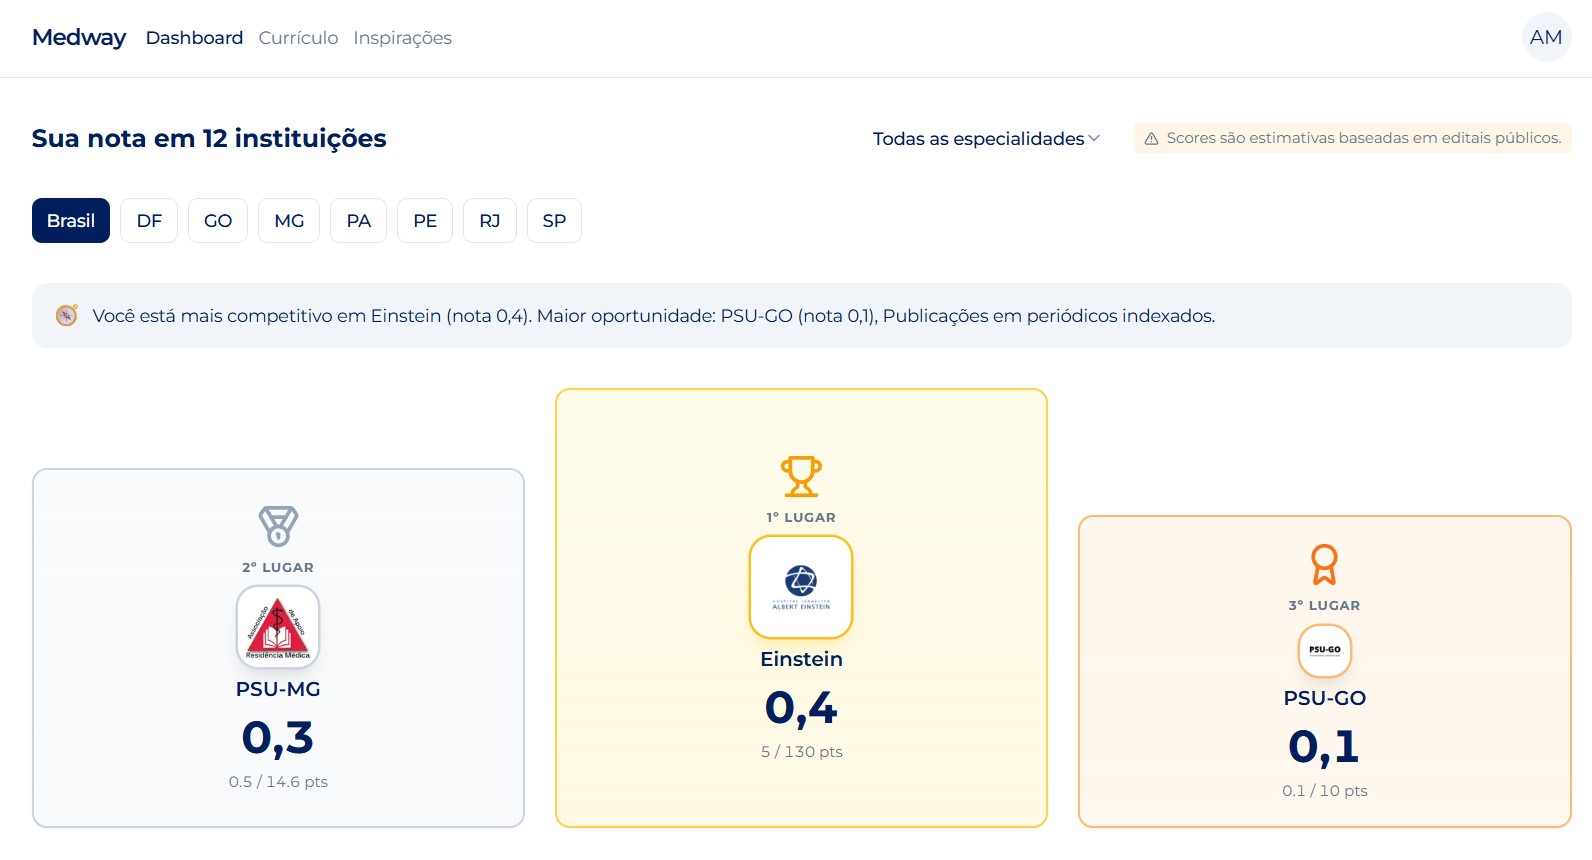Click the '2º LUGAR' label
1592x860 pixels.
pyautogui.click(x=278, y=568)
